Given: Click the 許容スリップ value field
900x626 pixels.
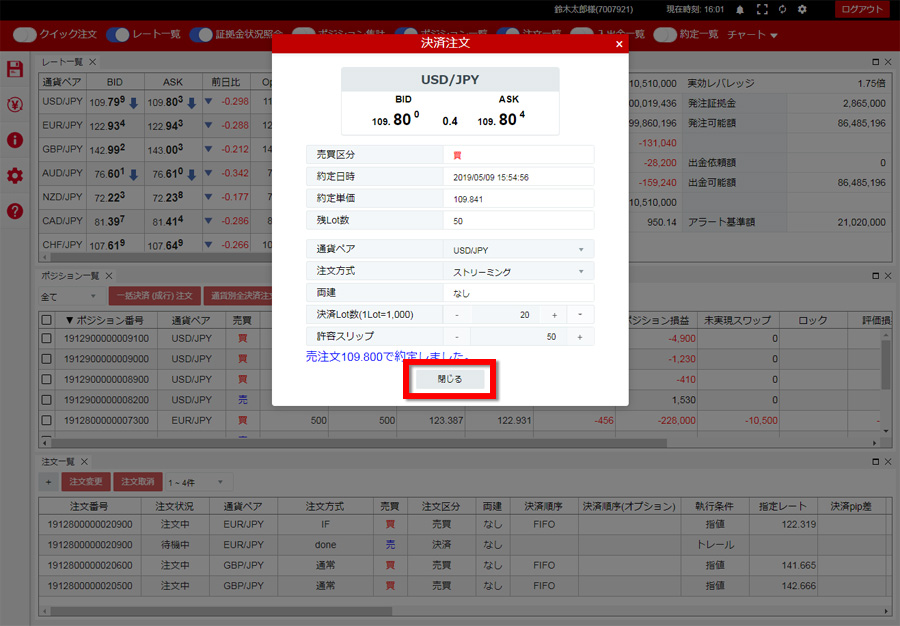Looking at the screenshot, I should pos(519,337).
